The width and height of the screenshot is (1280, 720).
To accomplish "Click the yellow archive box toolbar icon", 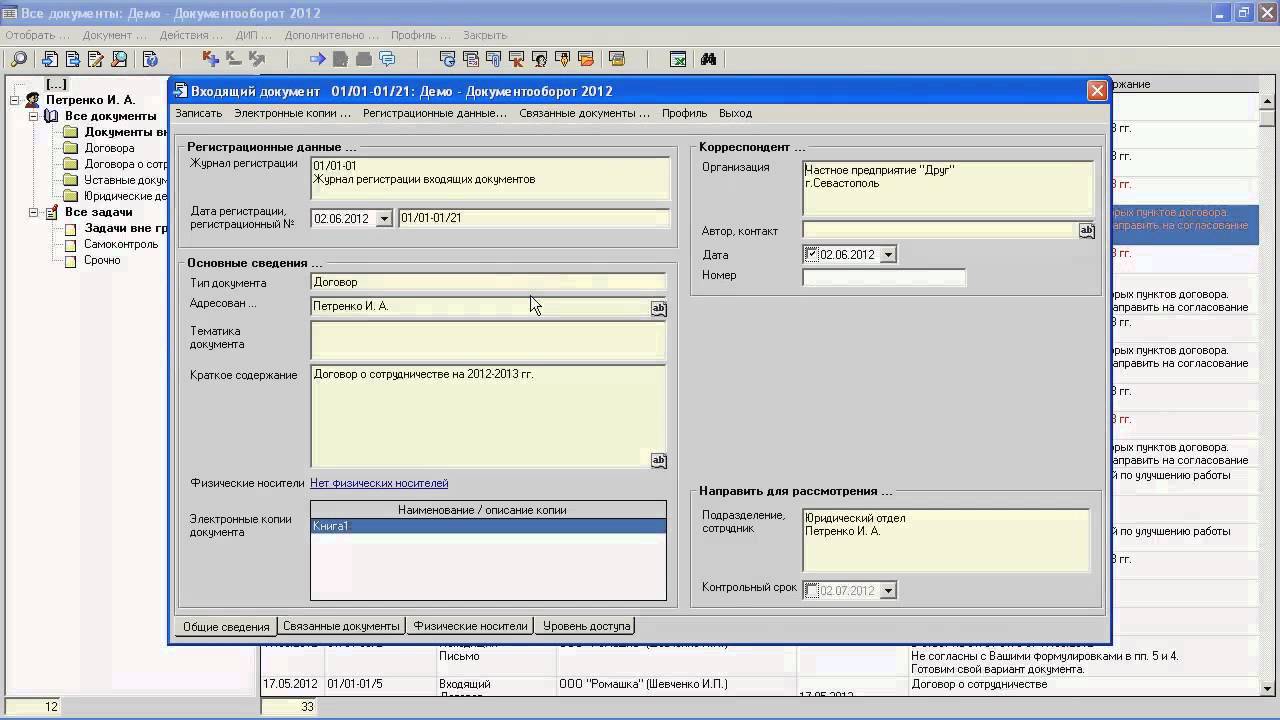I will tap(616, 59).
